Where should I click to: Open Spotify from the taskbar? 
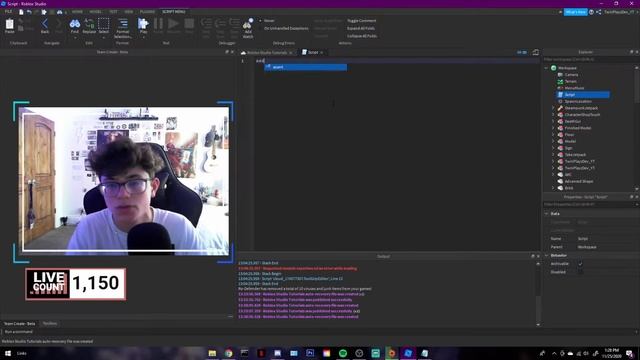click(x=343, y=353)
